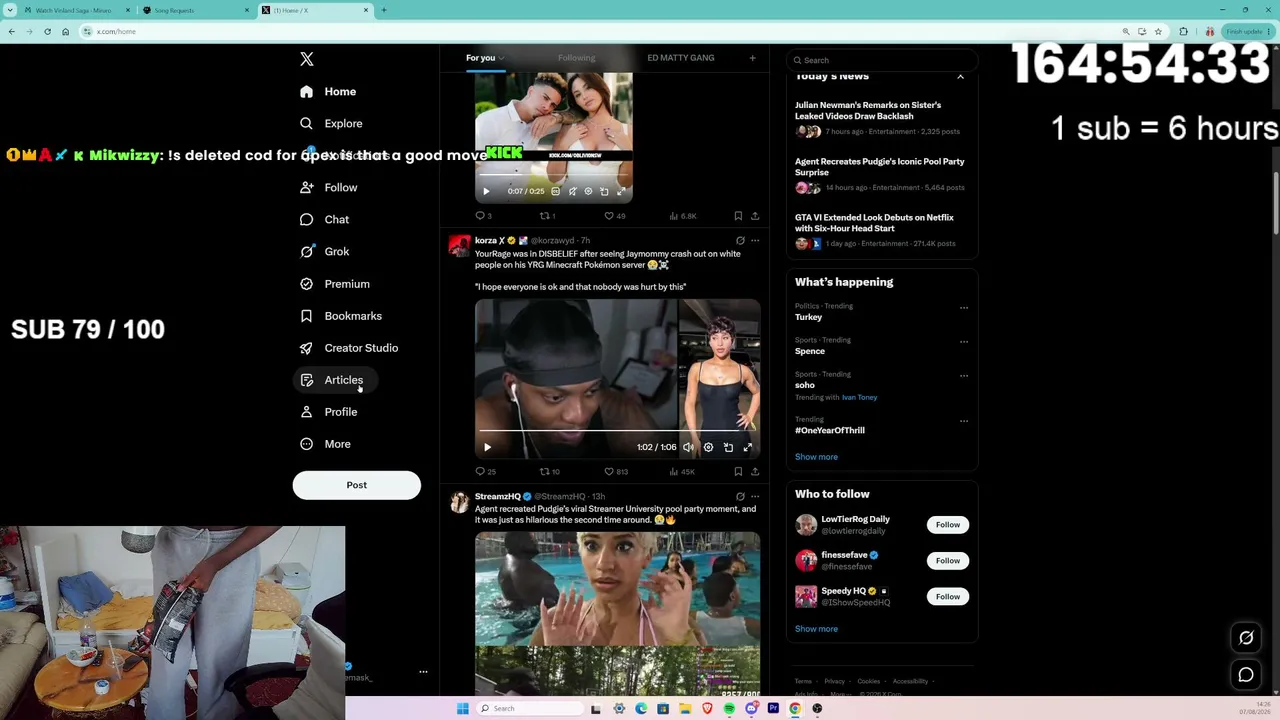The height and width of the screenshot is (720, 1280).
Task: Open video settings on korza's video
Action: click(708, 447)
